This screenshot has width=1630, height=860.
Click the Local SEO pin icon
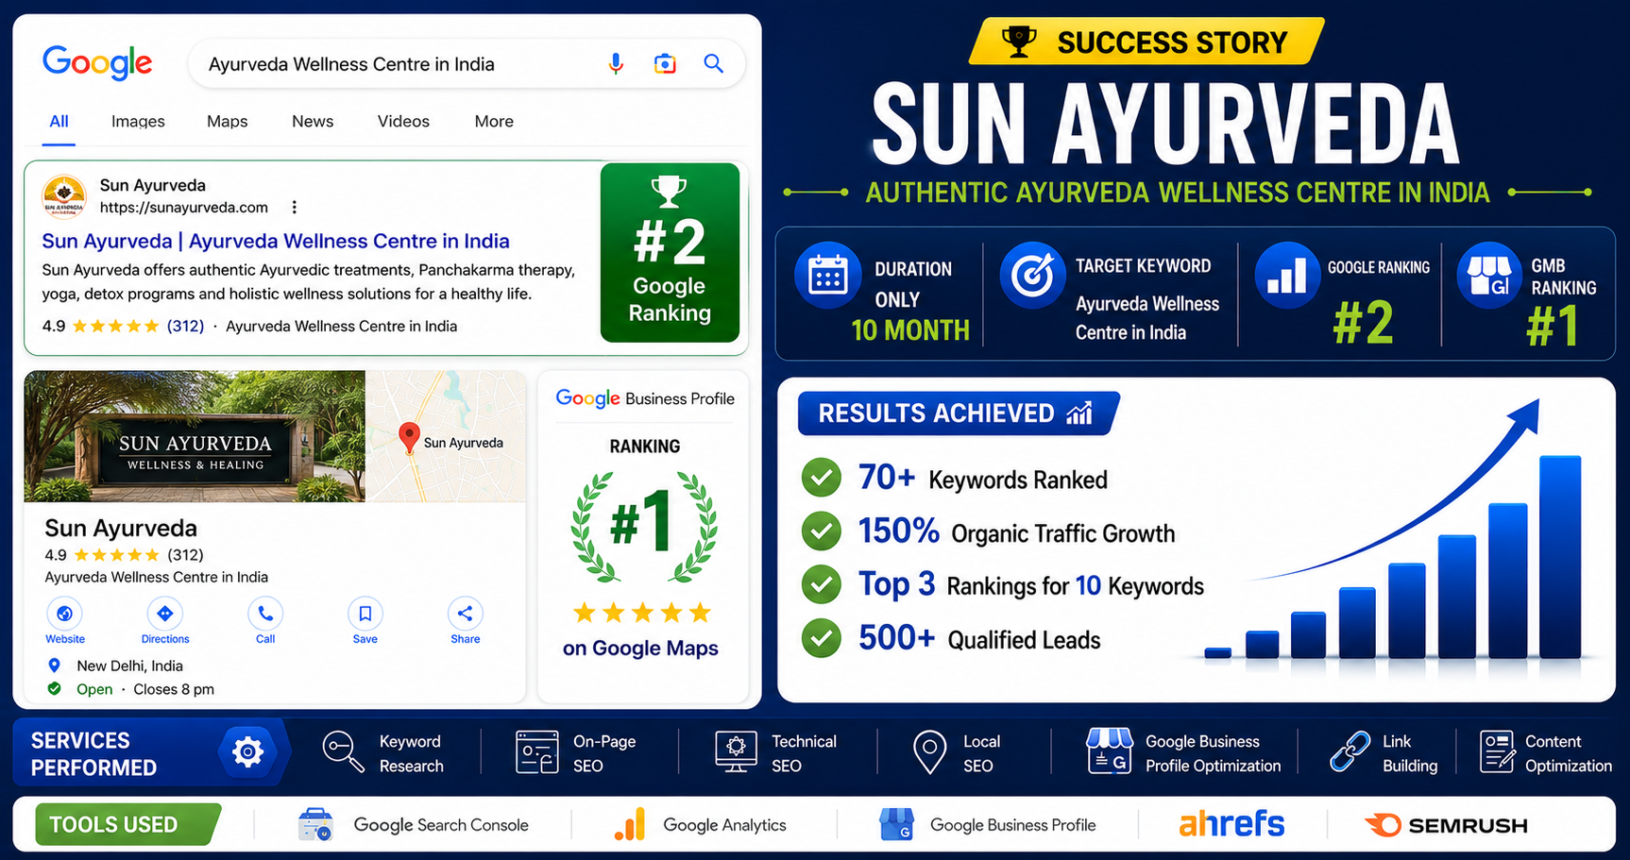930,752
